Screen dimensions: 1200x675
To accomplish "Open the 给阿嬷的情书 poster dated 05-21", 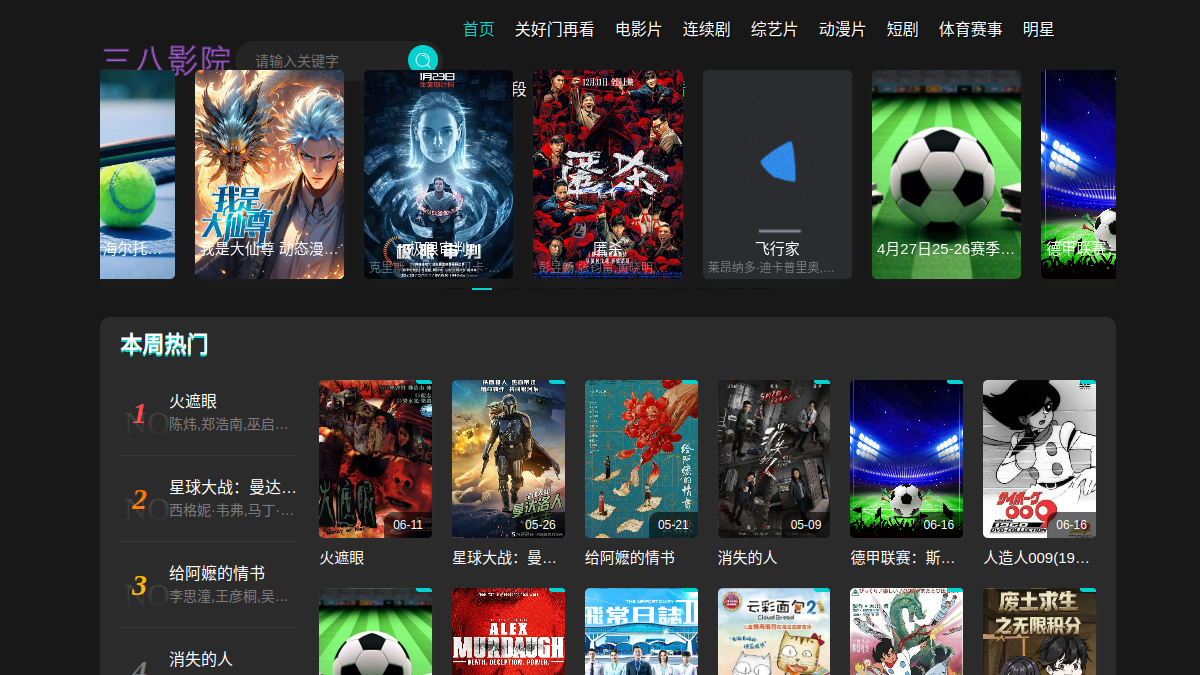I will 641,459.
